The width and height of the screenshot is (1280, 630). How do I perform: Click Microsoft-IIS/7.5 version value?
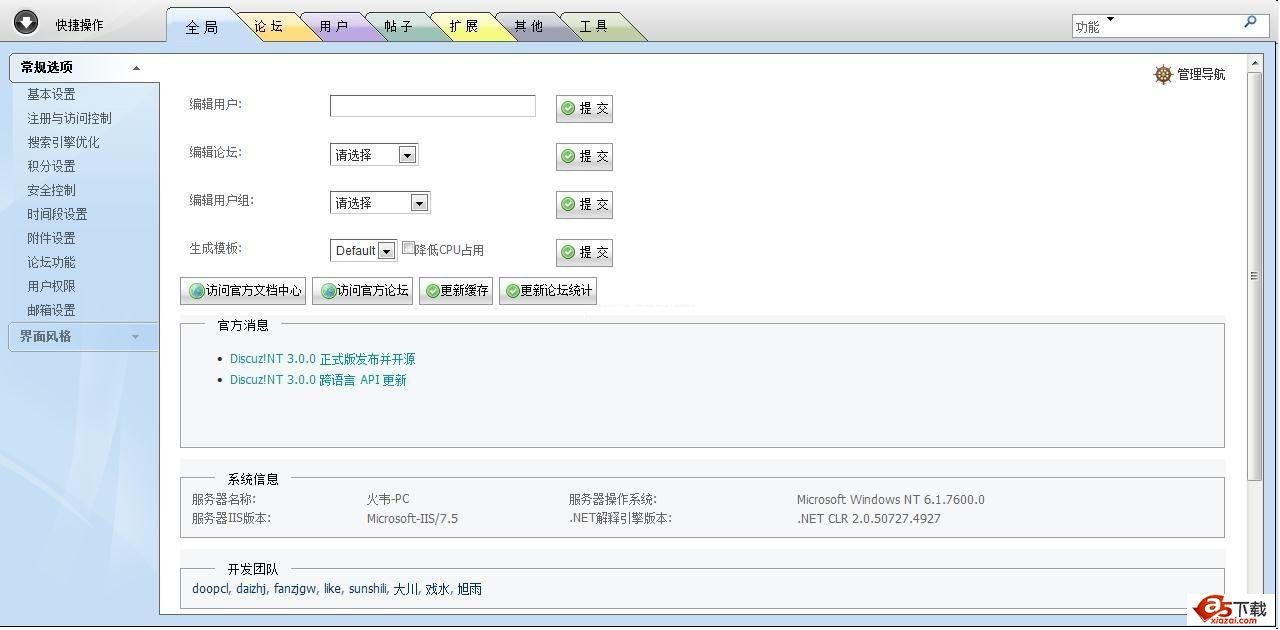pos(412,519)
